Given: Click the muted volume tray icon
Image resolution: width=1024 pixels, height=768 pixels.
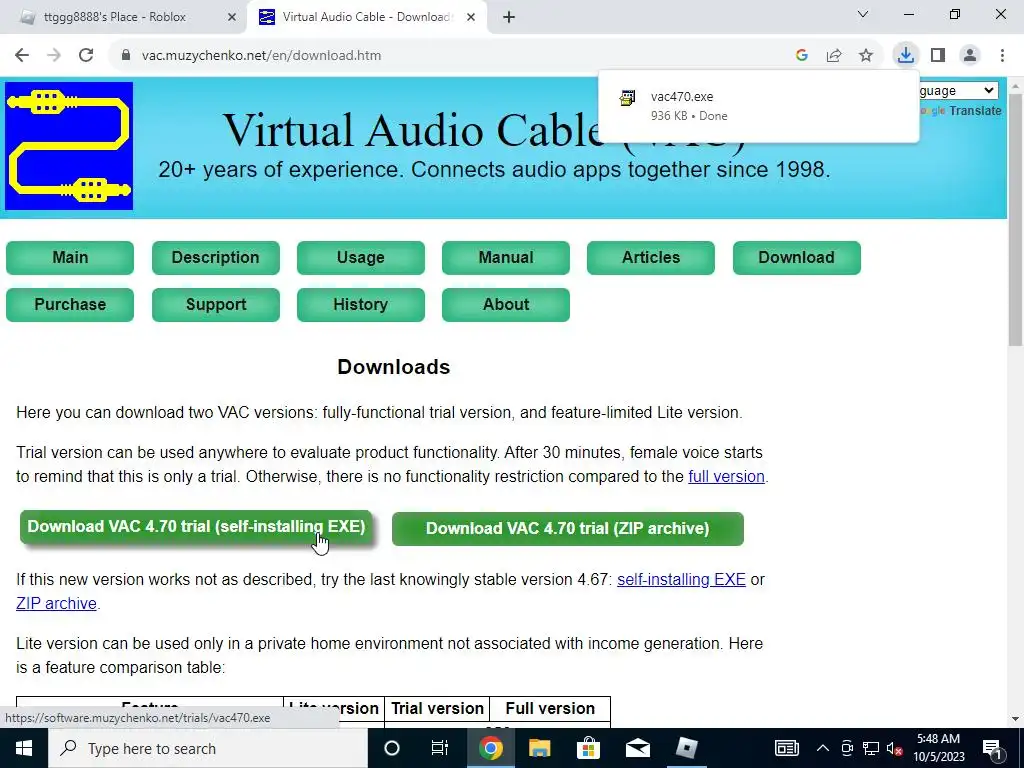Looking at the screenshot, I should [x=894, y=748].
